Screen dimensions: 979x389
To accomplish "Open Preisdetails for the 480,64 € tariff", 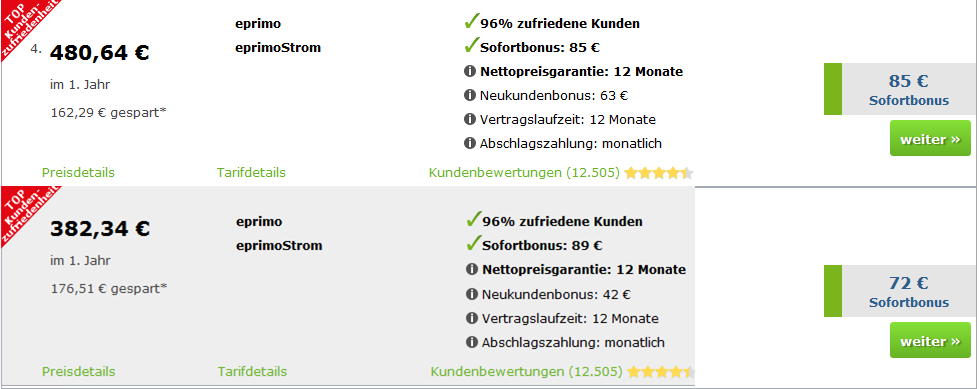I will 78,173.
